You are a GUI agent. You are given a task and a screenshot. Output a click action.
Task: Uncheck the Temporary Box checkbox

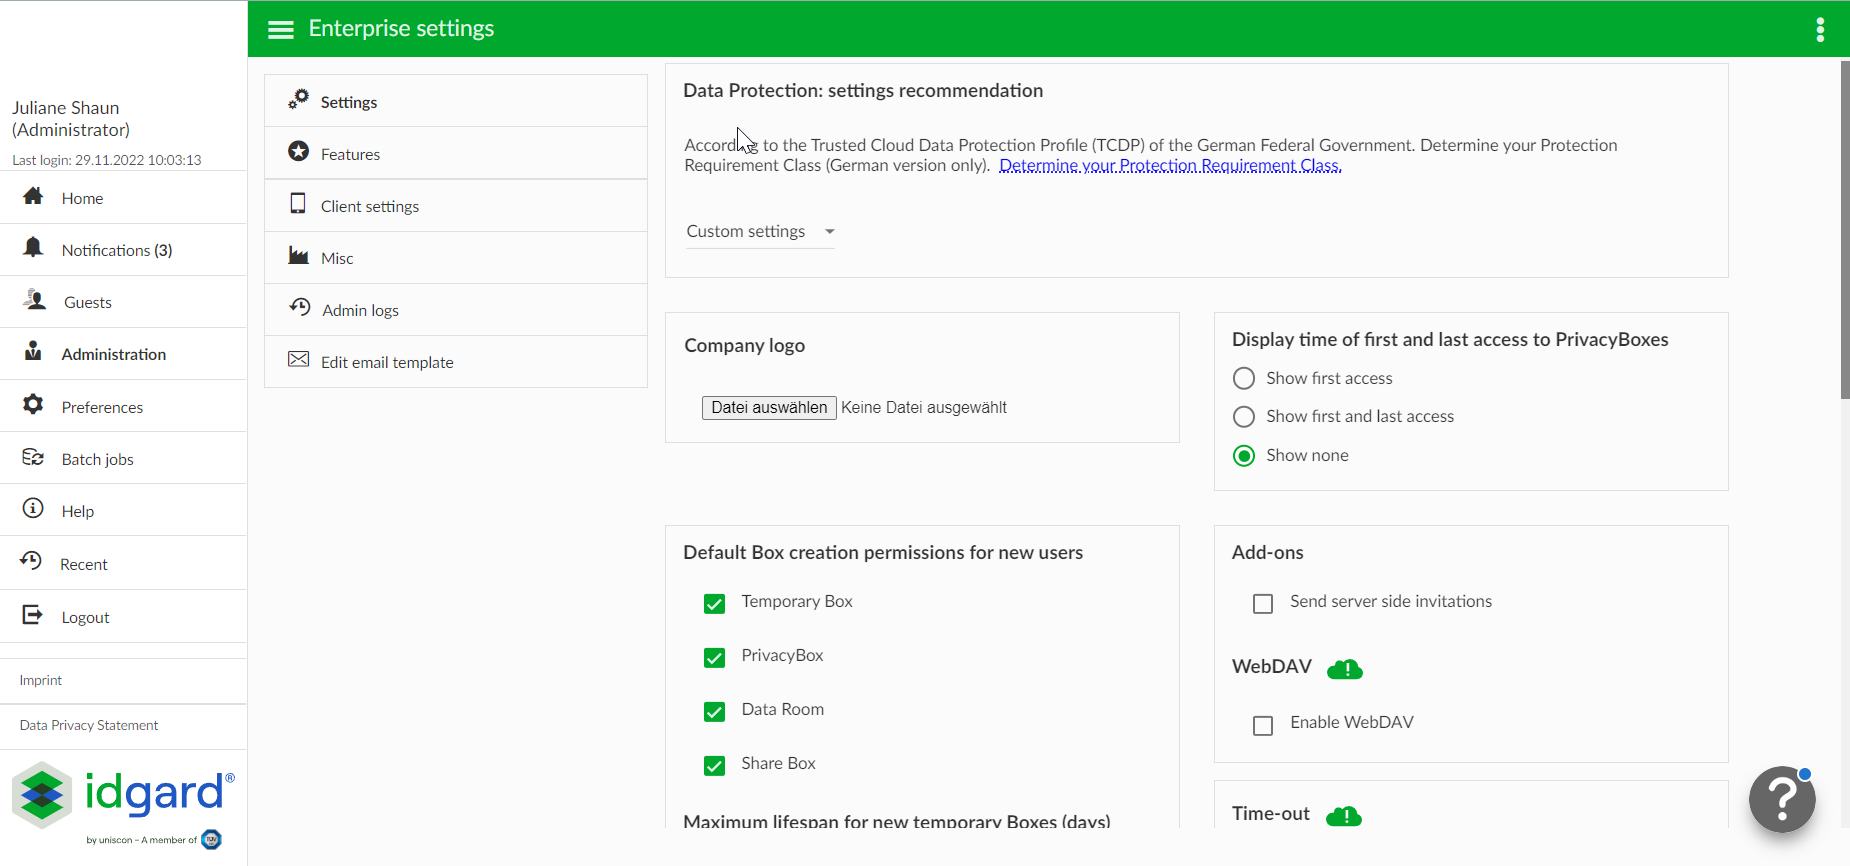pos(714,604)
